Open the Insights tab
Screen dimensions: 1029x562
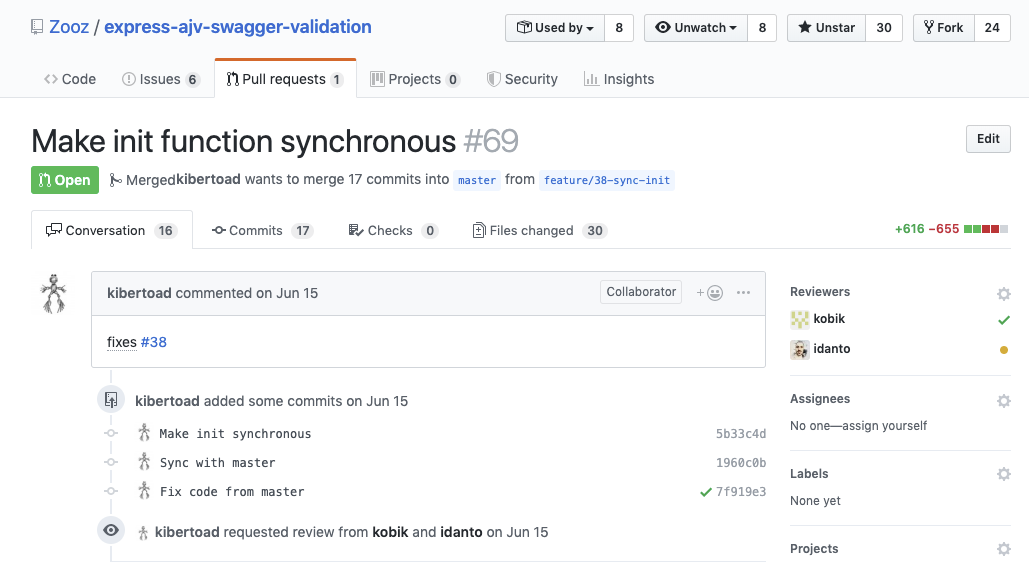click(x=619, y=79)
